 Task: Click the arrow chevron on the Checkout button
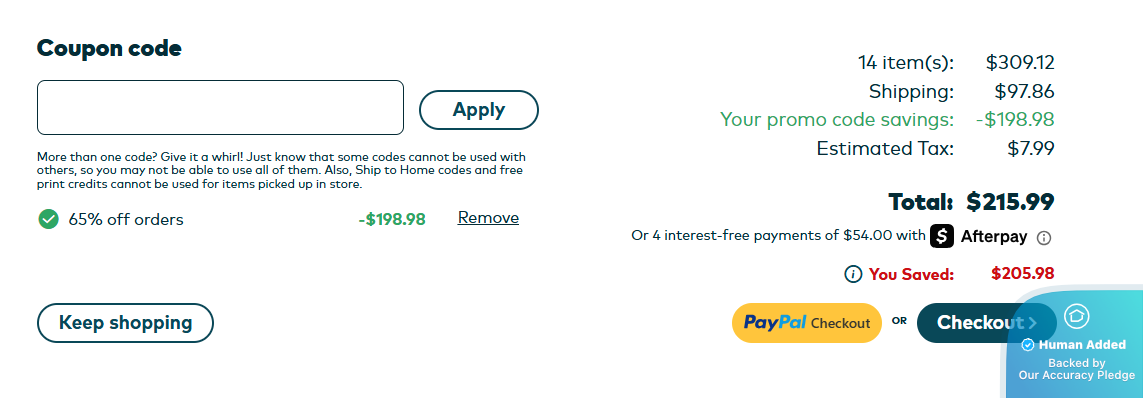(x=1032, y=323)
